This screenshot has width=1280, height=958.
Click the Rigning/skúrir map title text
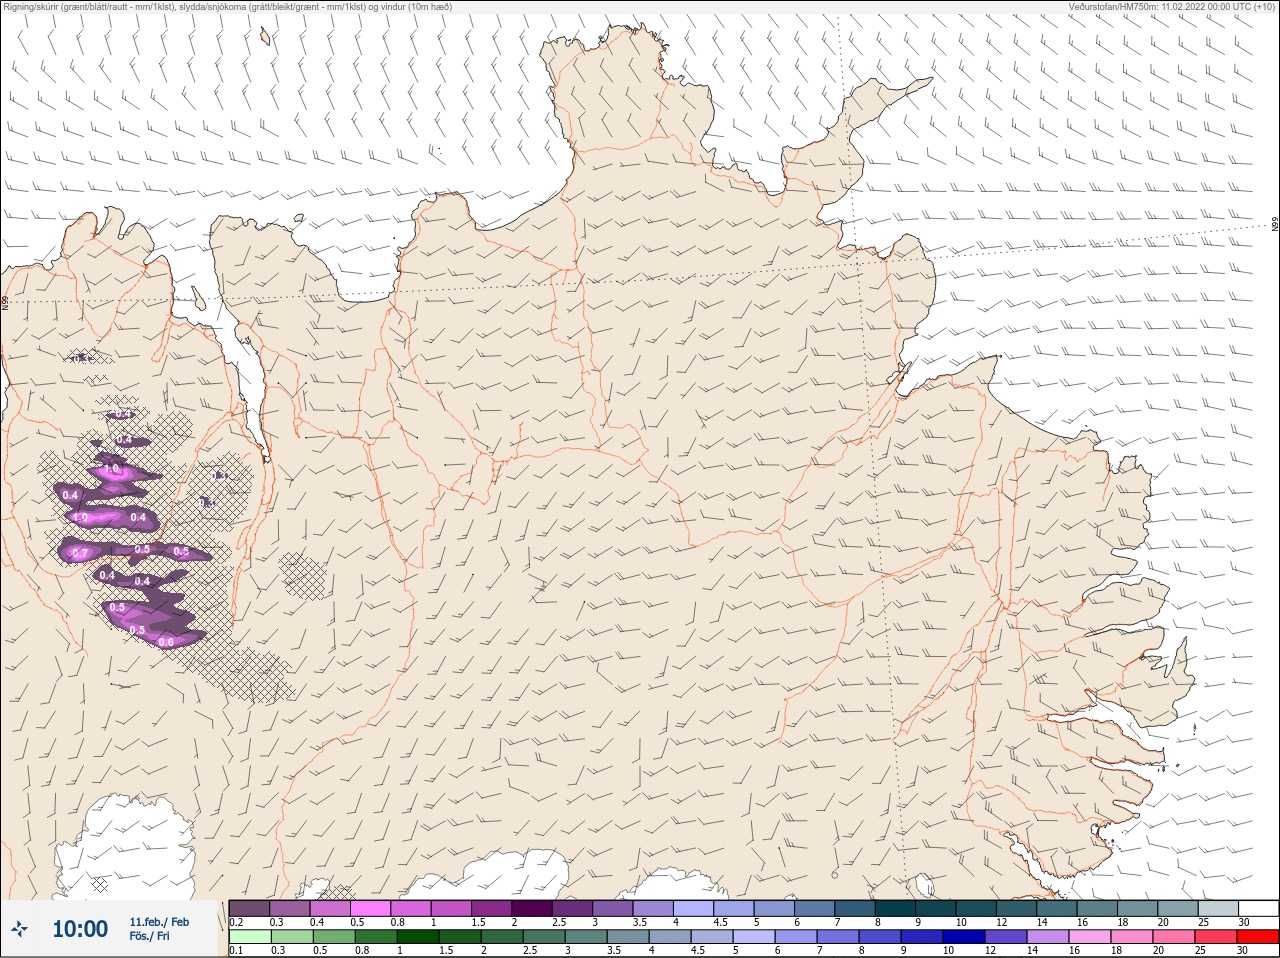pos(228,7)
